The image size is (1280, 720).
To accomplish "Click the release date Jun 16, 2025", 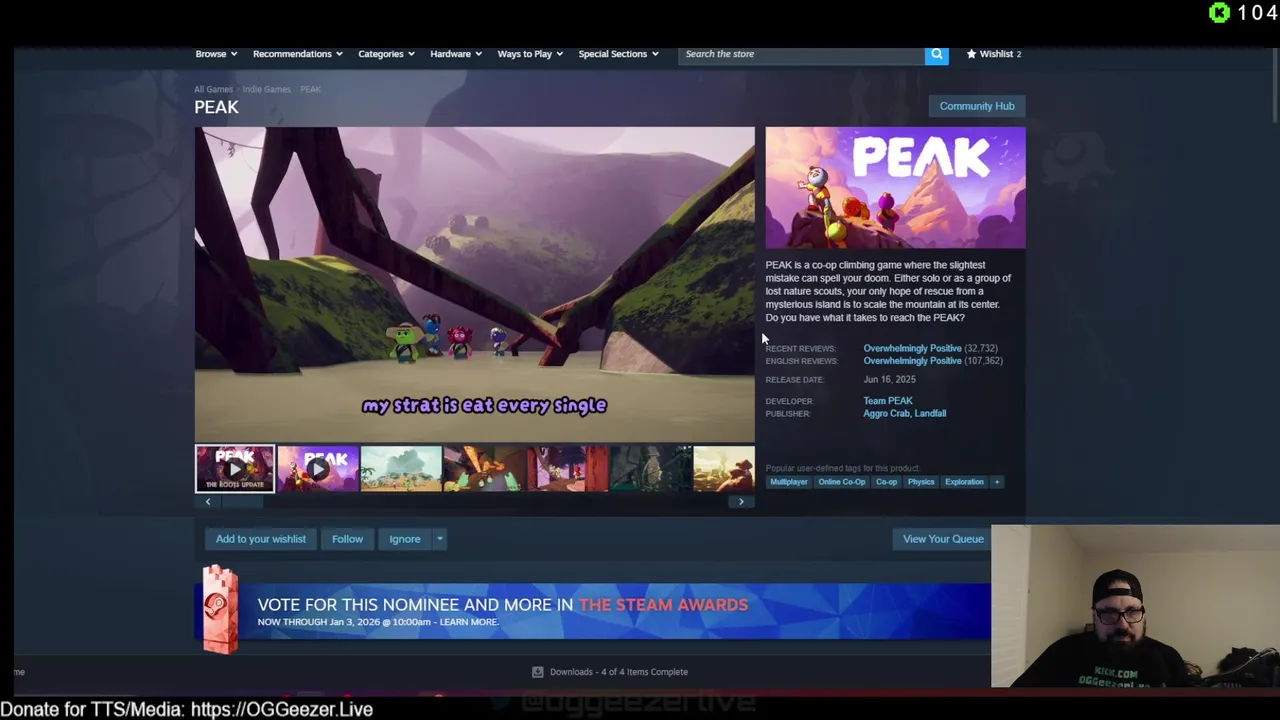I will (889, 380).
